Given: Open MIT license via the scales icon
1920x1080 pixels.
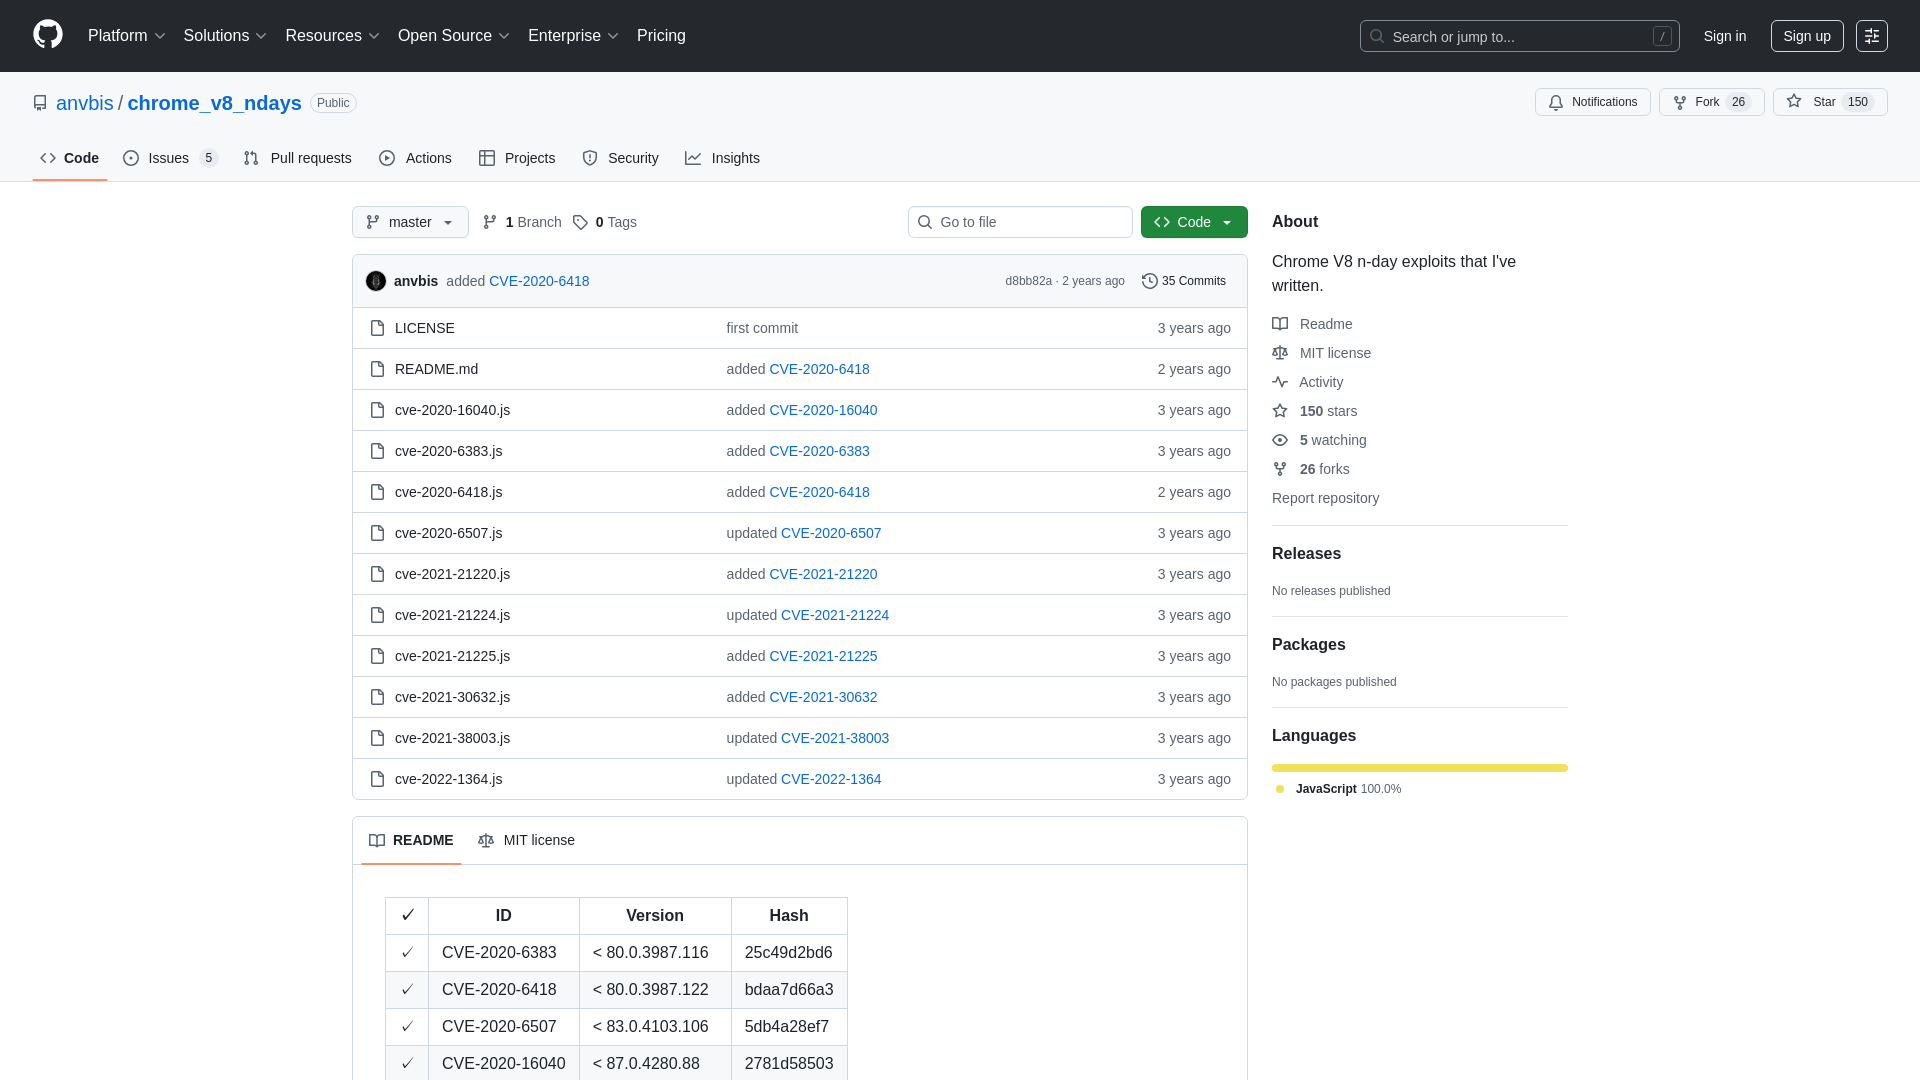Looking at the screenshot, I should coord(1281,353).
